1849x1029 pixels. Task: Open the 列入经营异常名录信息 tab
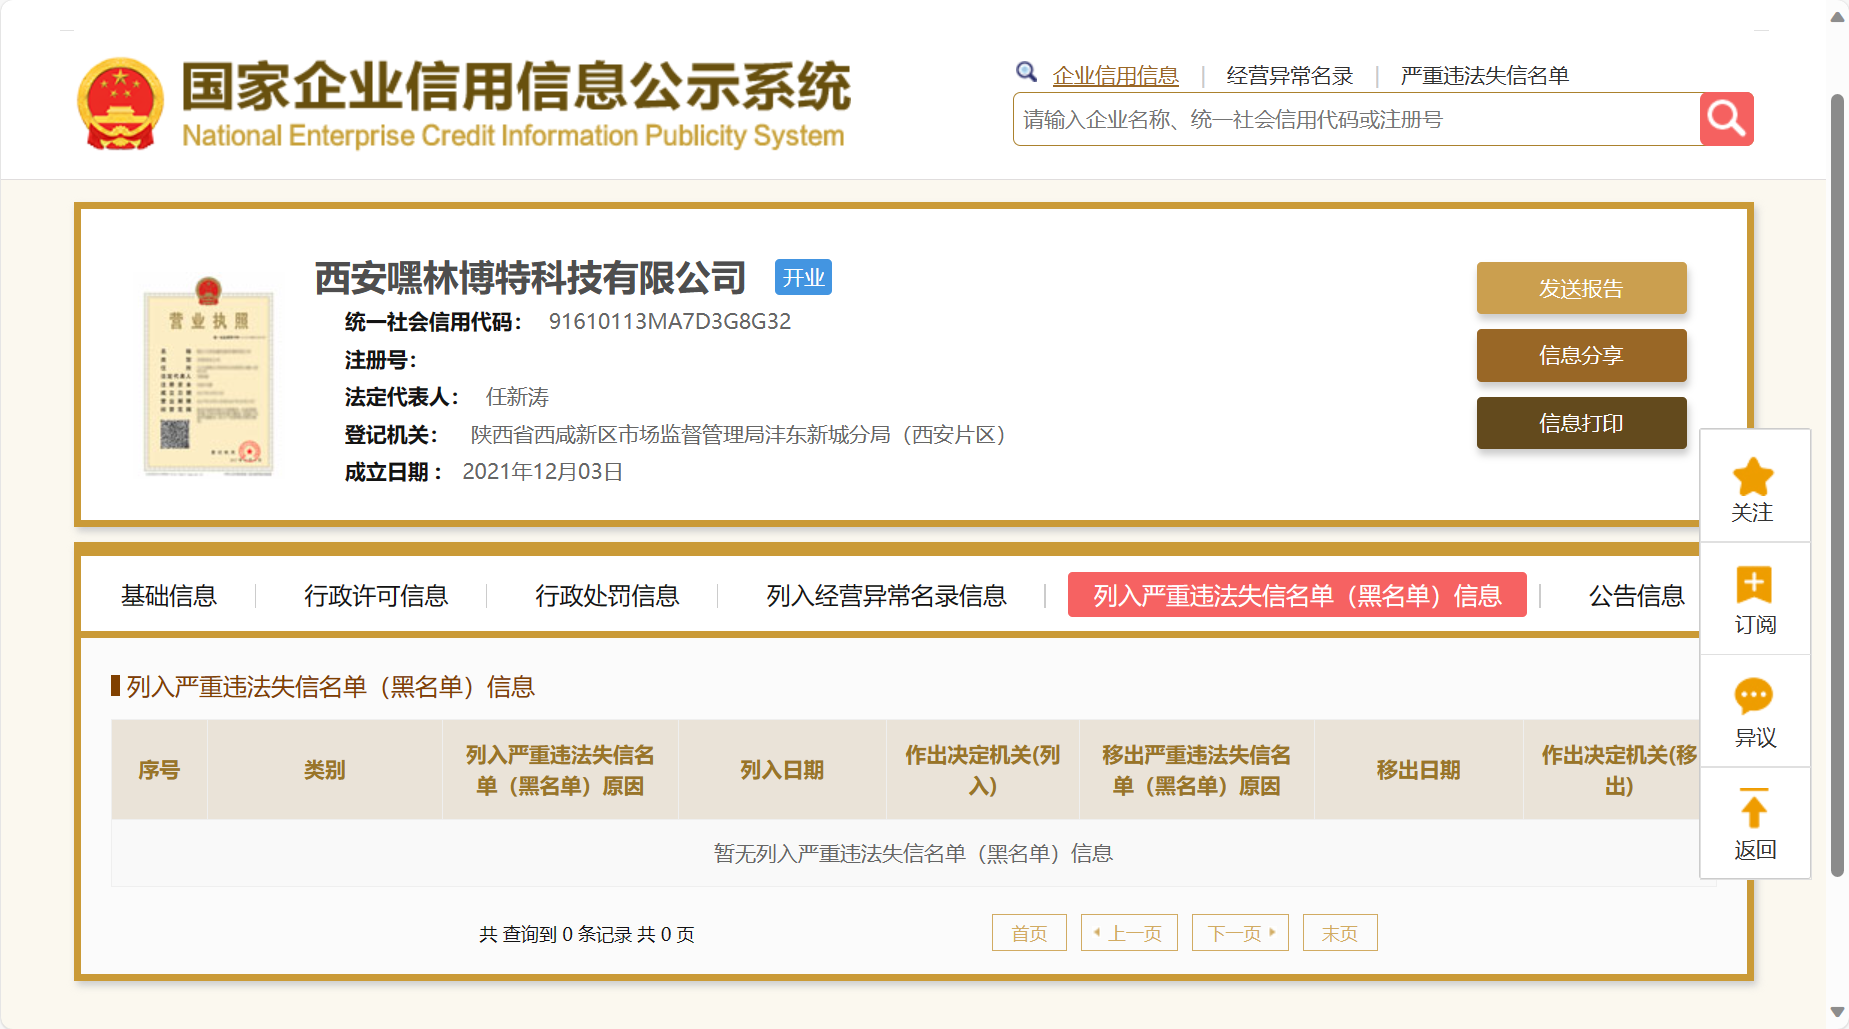(x=886, y=596)
